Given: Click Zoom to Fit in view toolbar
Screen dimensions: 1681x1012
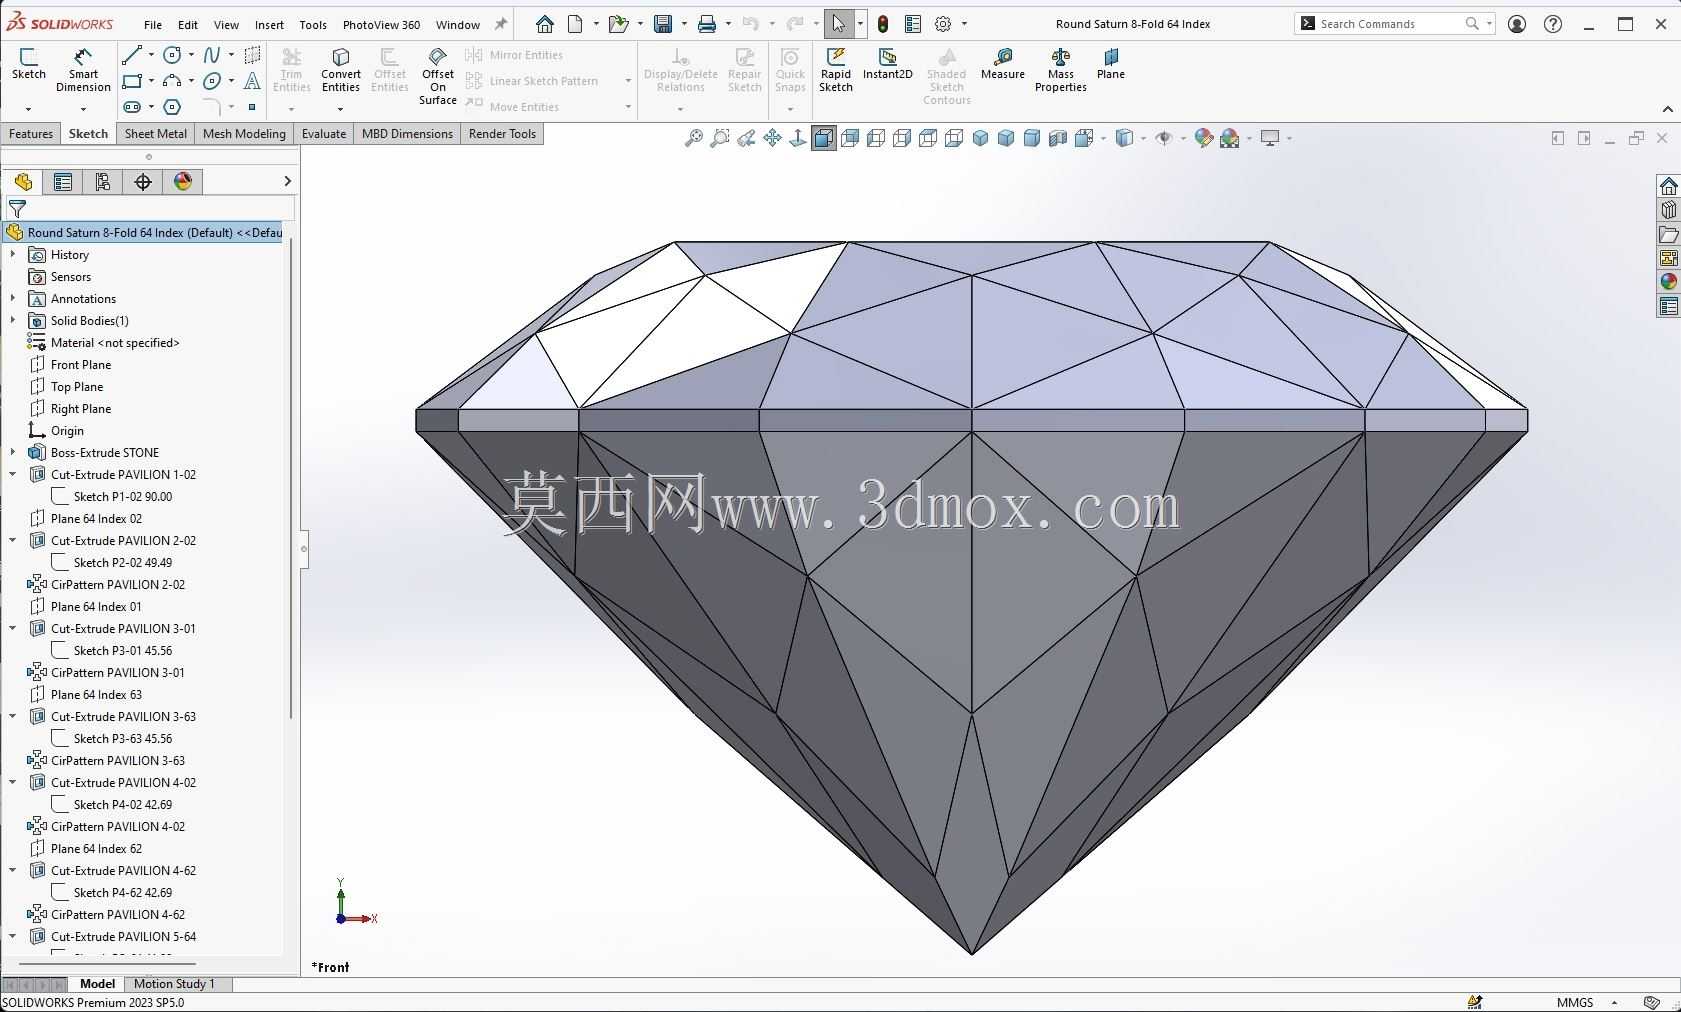Looking at the screenshot, I should click(x=693, y=138).
